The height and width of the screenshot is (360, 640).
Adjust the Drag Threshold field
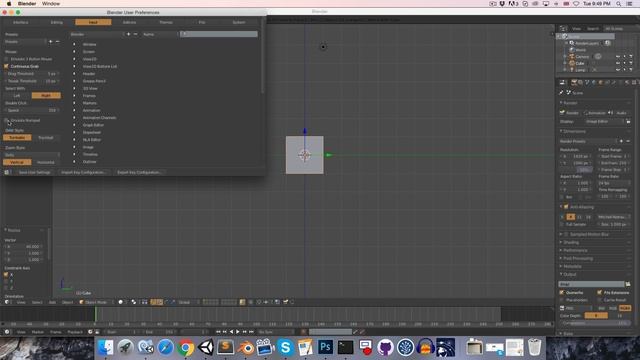pos(32,74)
